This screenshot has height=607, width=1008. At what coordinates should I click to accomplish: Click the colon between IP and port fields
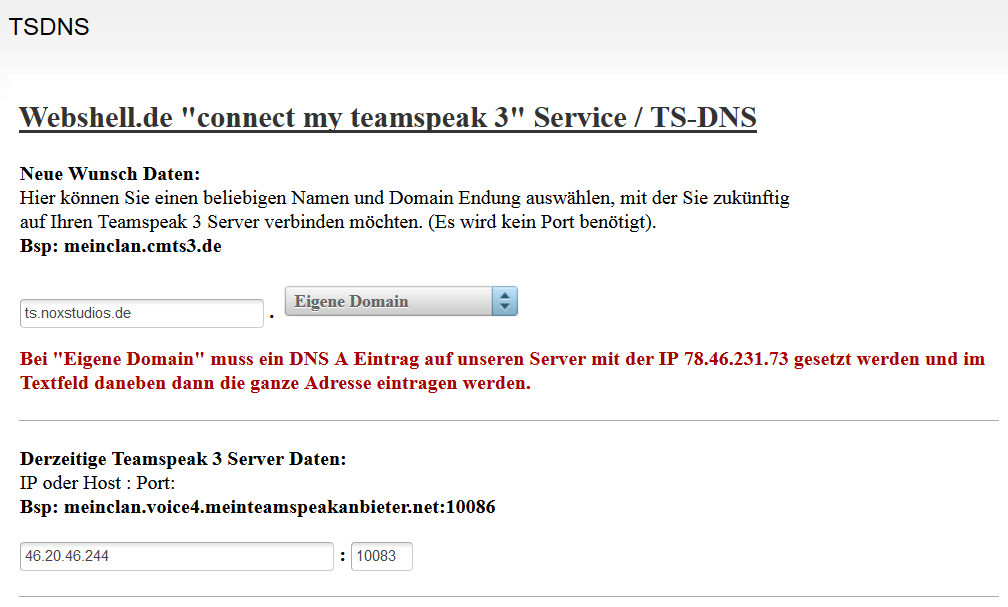pos(342,557)
